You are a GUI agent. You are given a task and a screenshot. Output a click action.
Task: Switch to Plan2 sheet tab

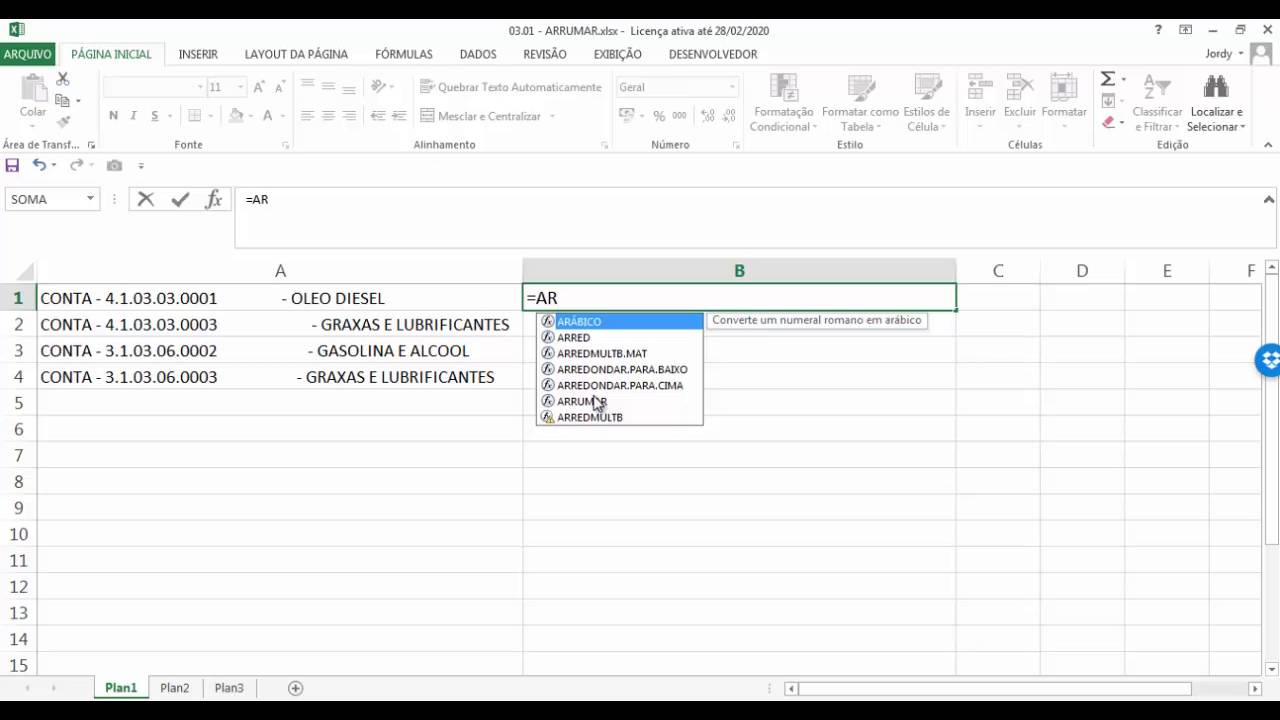[175, 688]
